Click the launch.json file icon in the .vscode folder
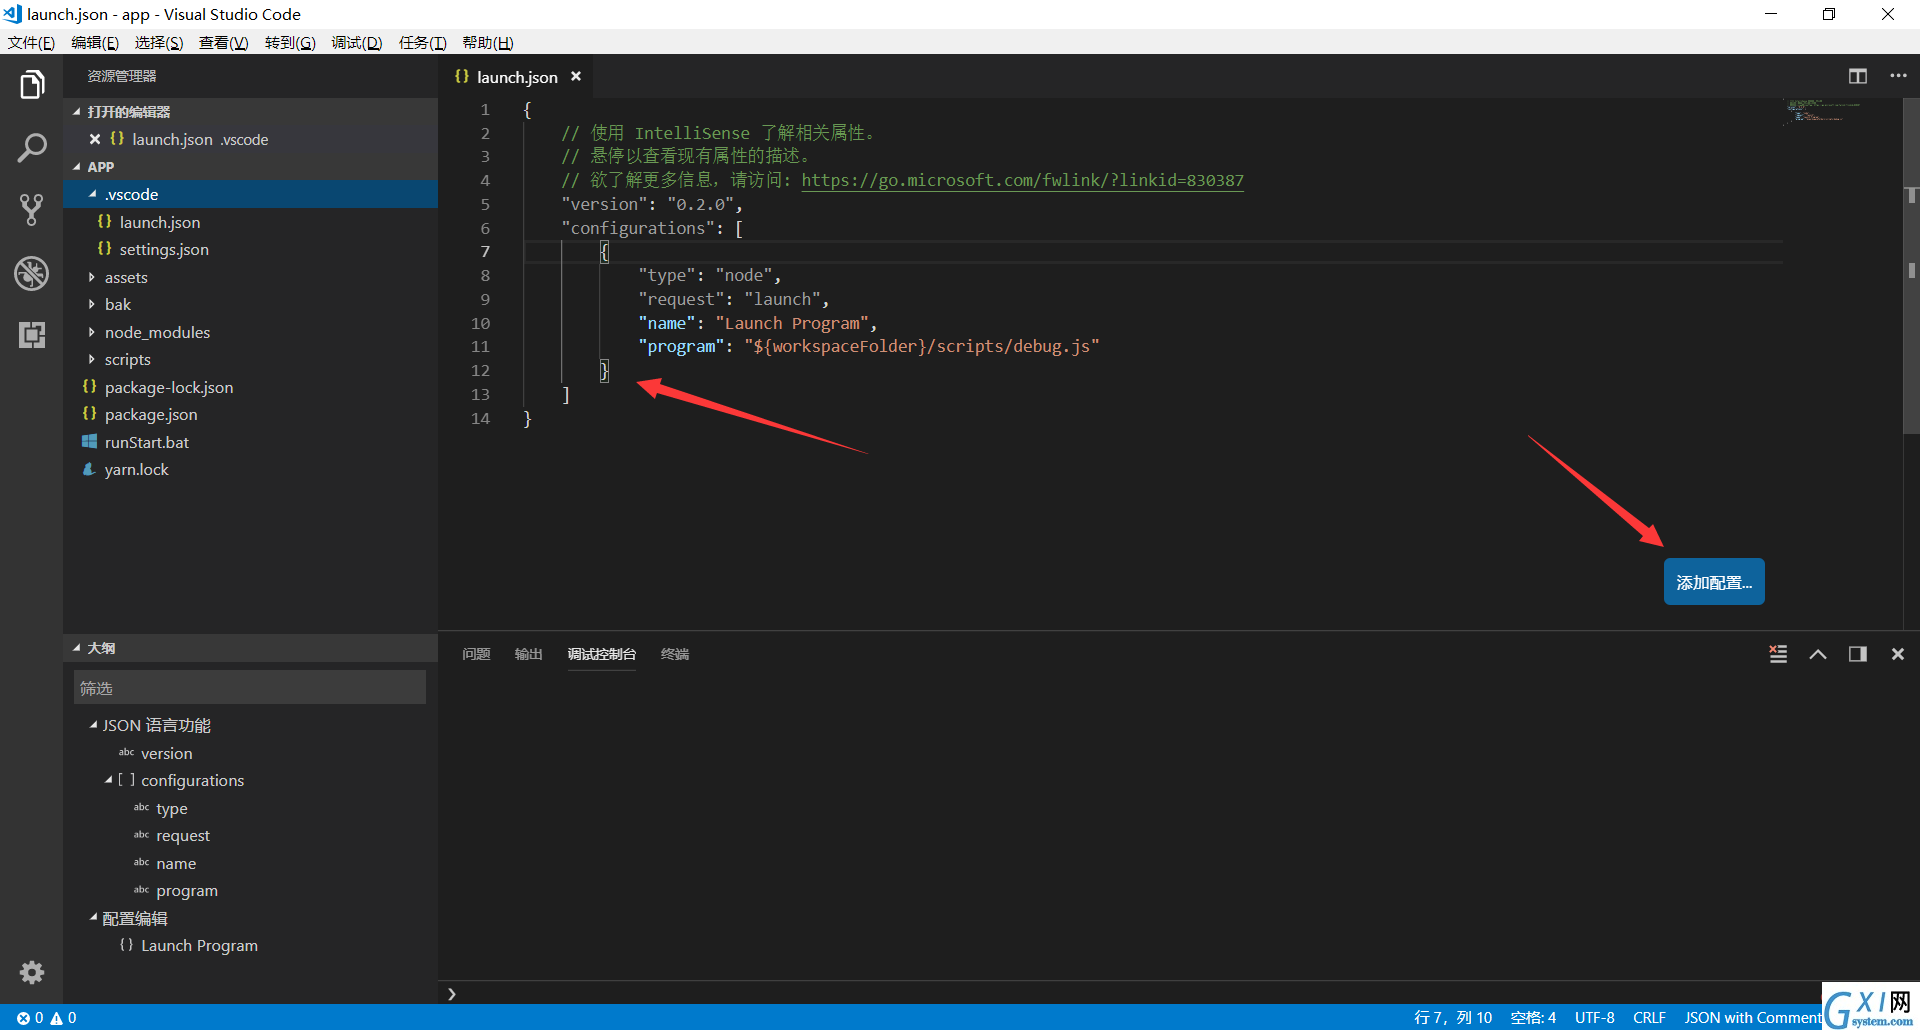The image size is (1920, 1030). pyautogui.click(x=104, y=221)
